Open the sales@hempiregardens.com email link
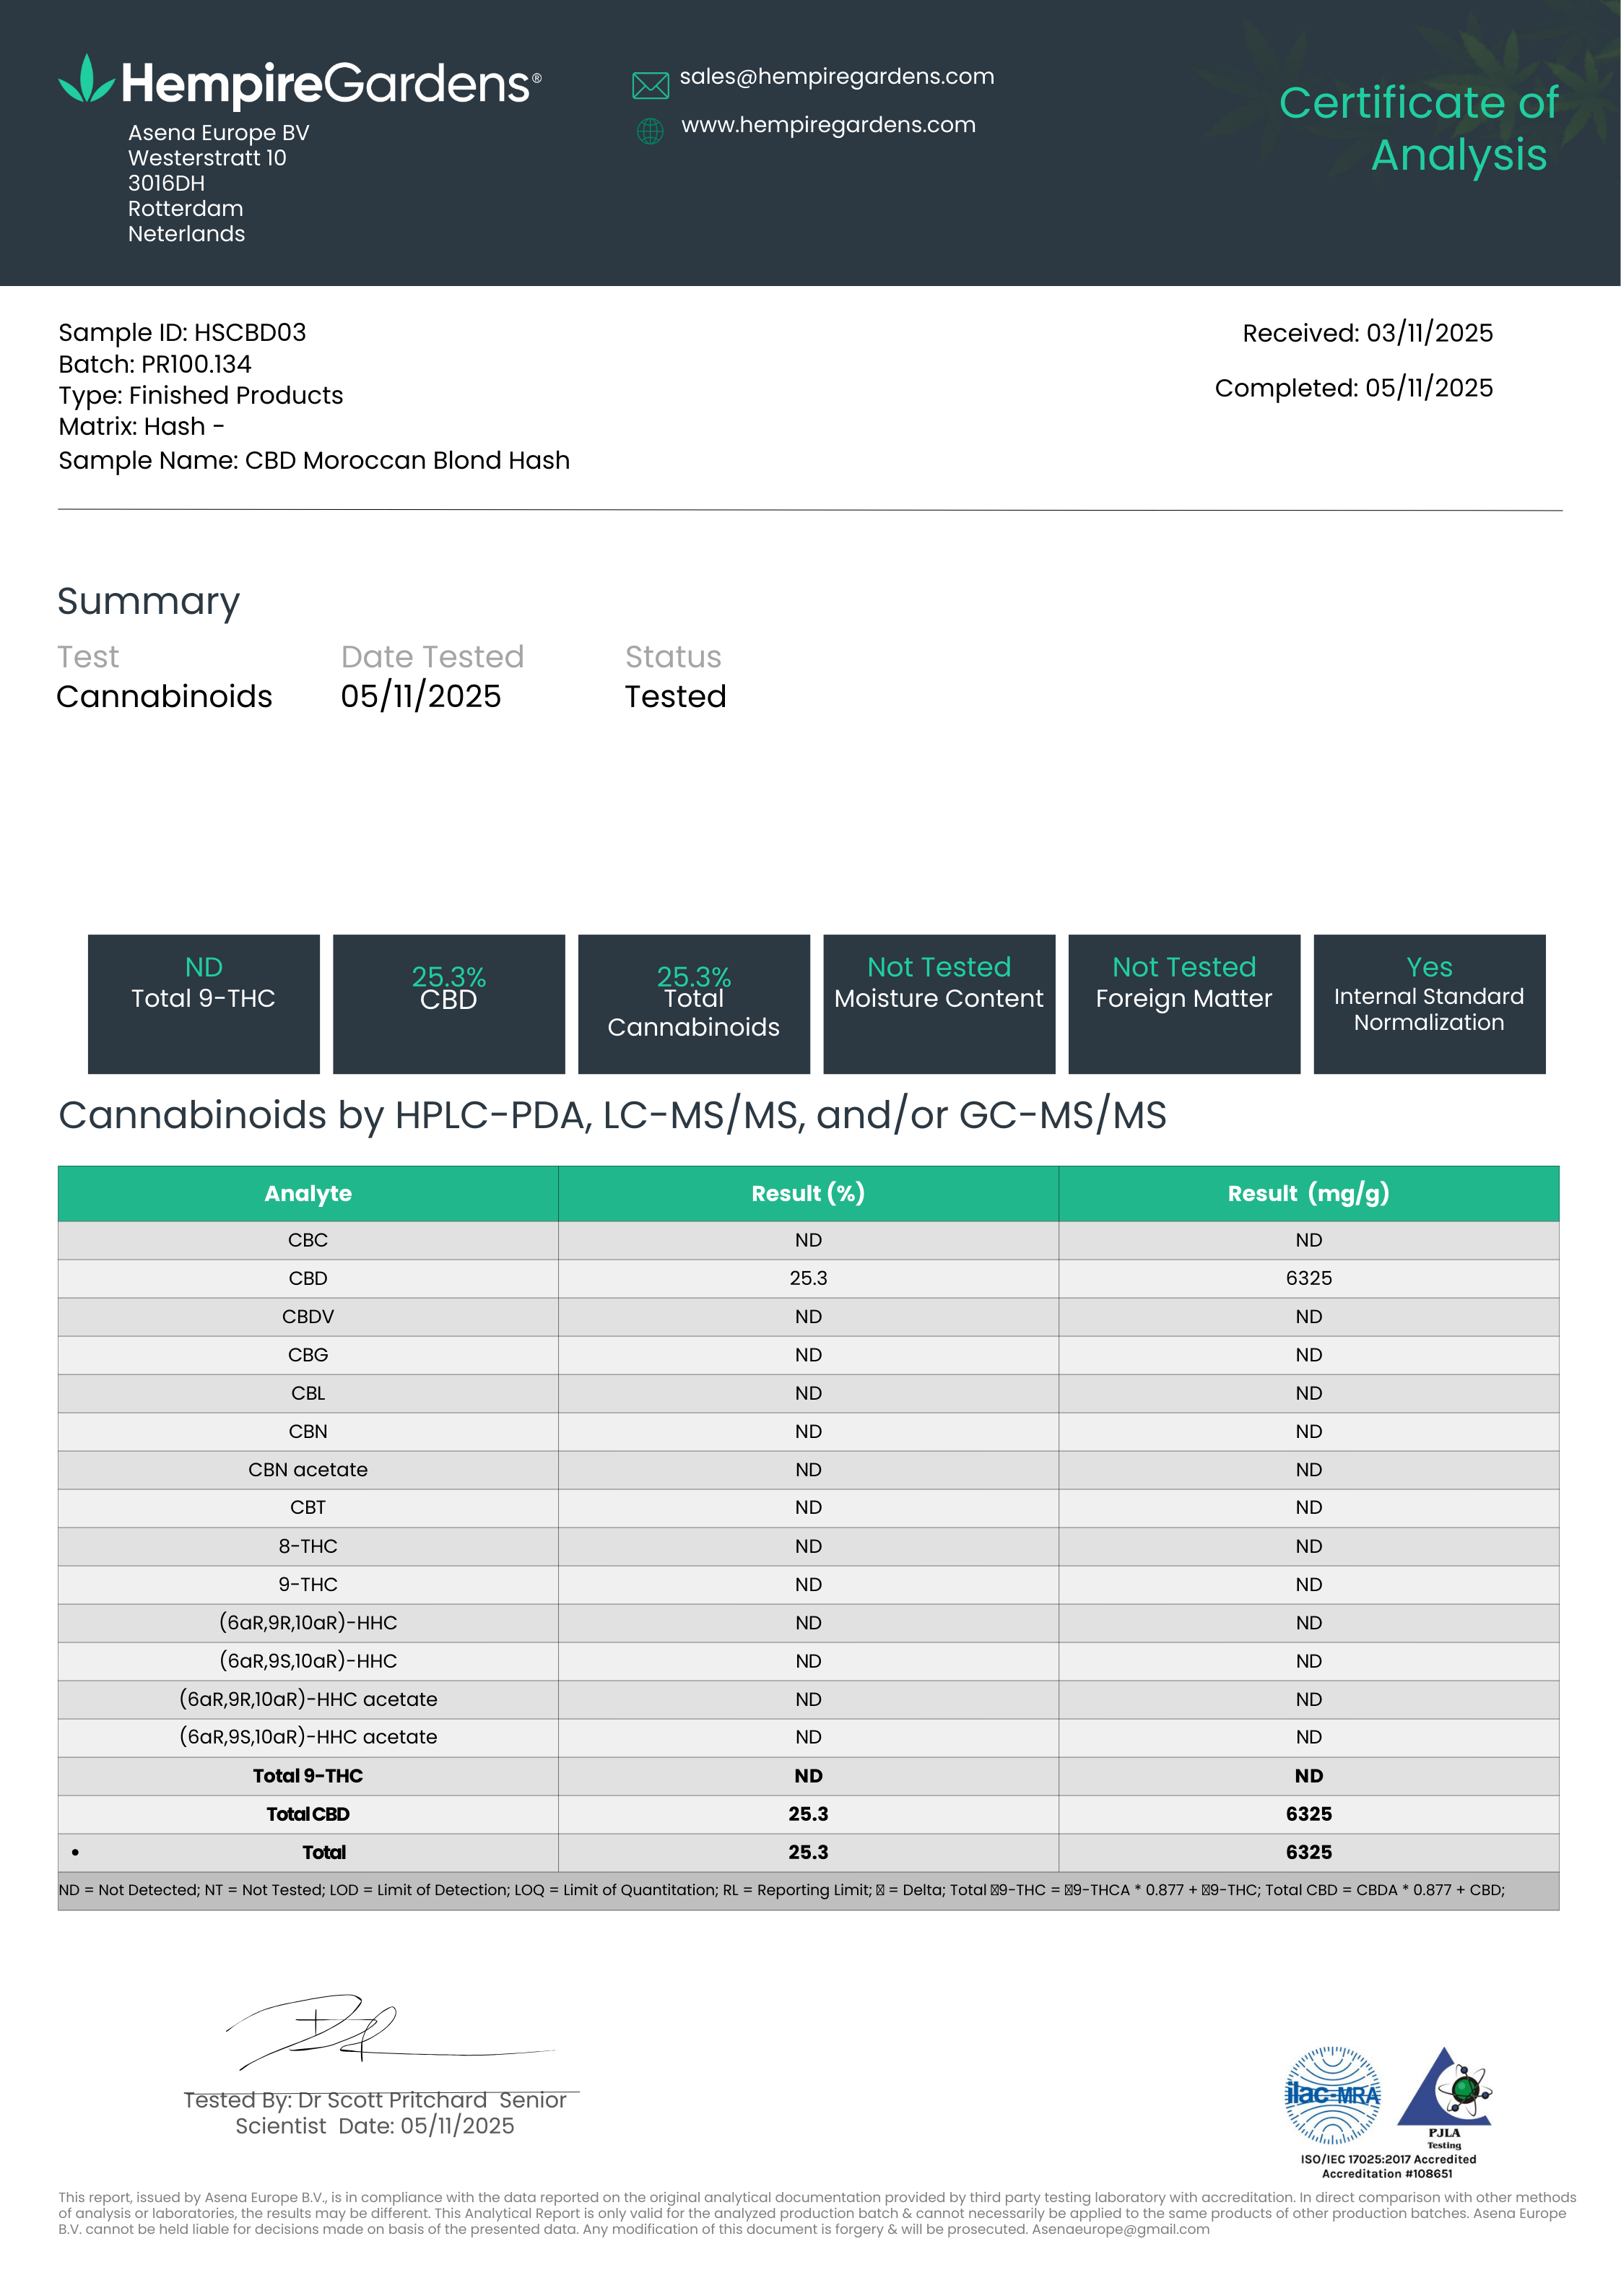1621x2296 pixels. [x=836, y=77]
